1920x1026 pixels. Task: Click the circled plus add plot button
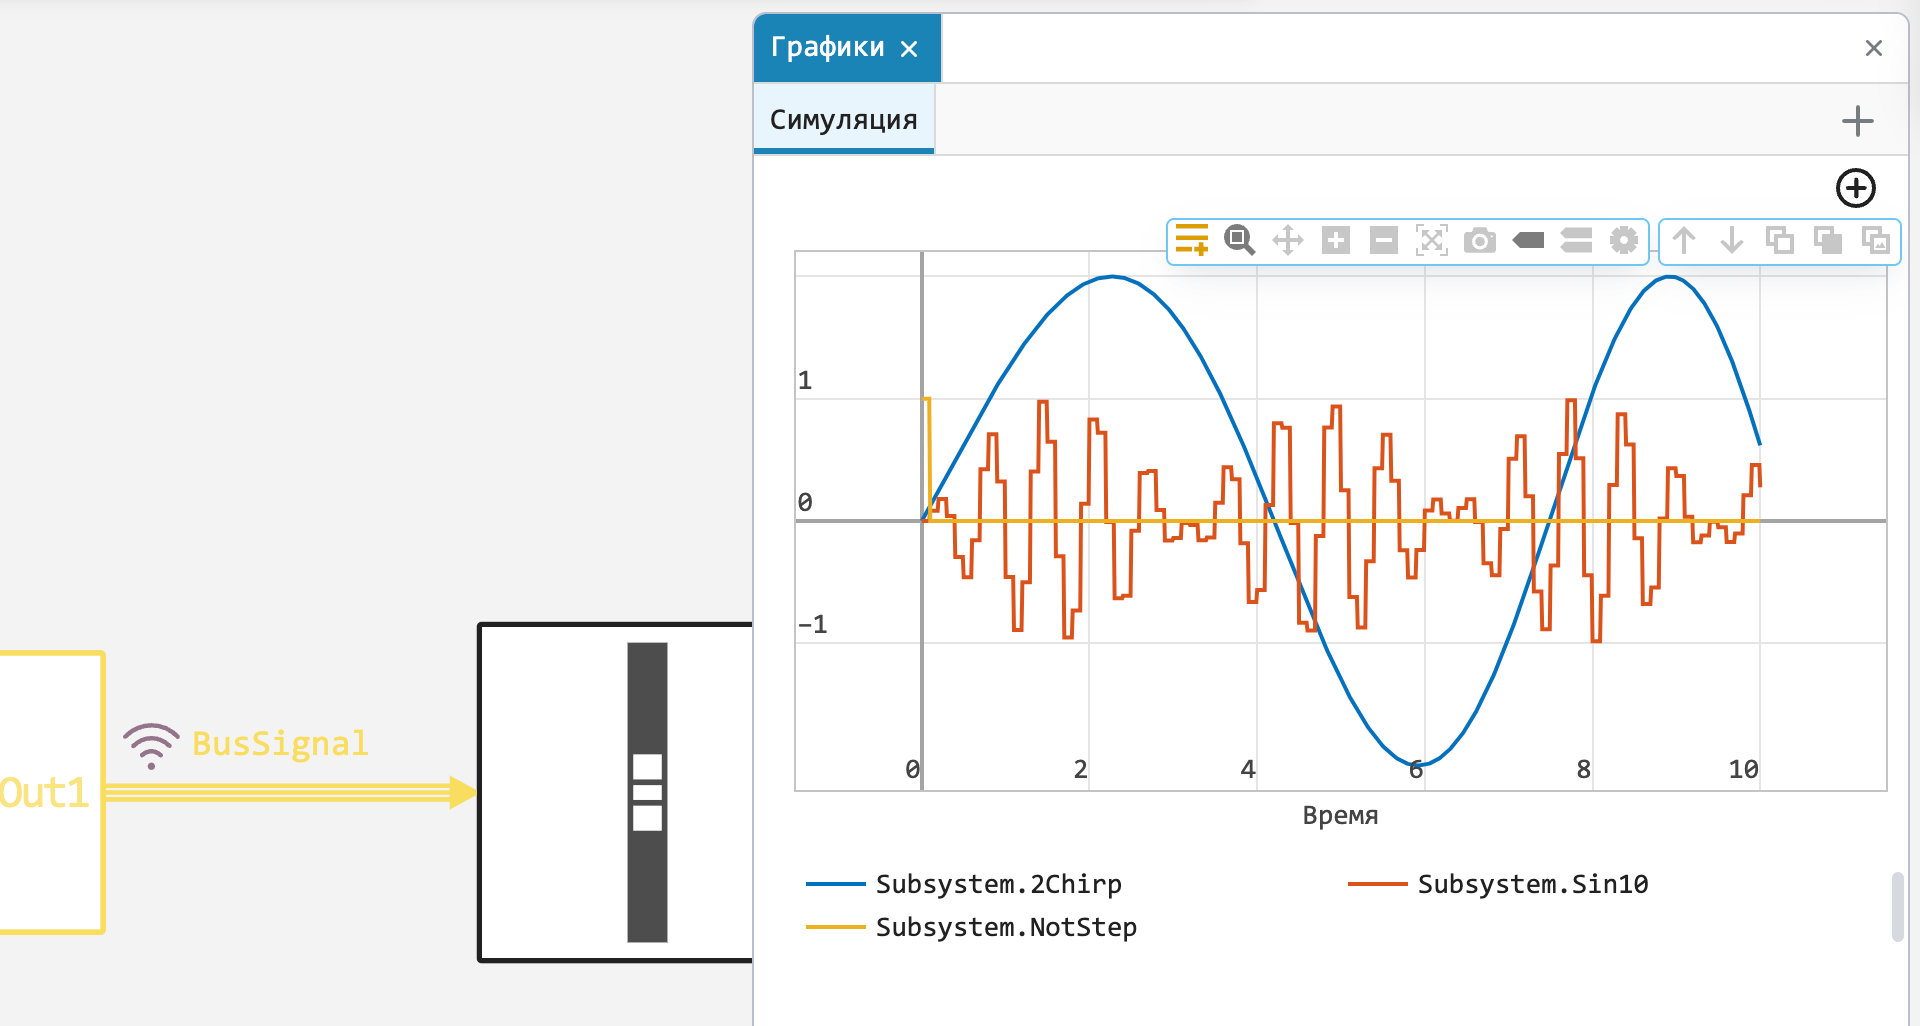1856,188
